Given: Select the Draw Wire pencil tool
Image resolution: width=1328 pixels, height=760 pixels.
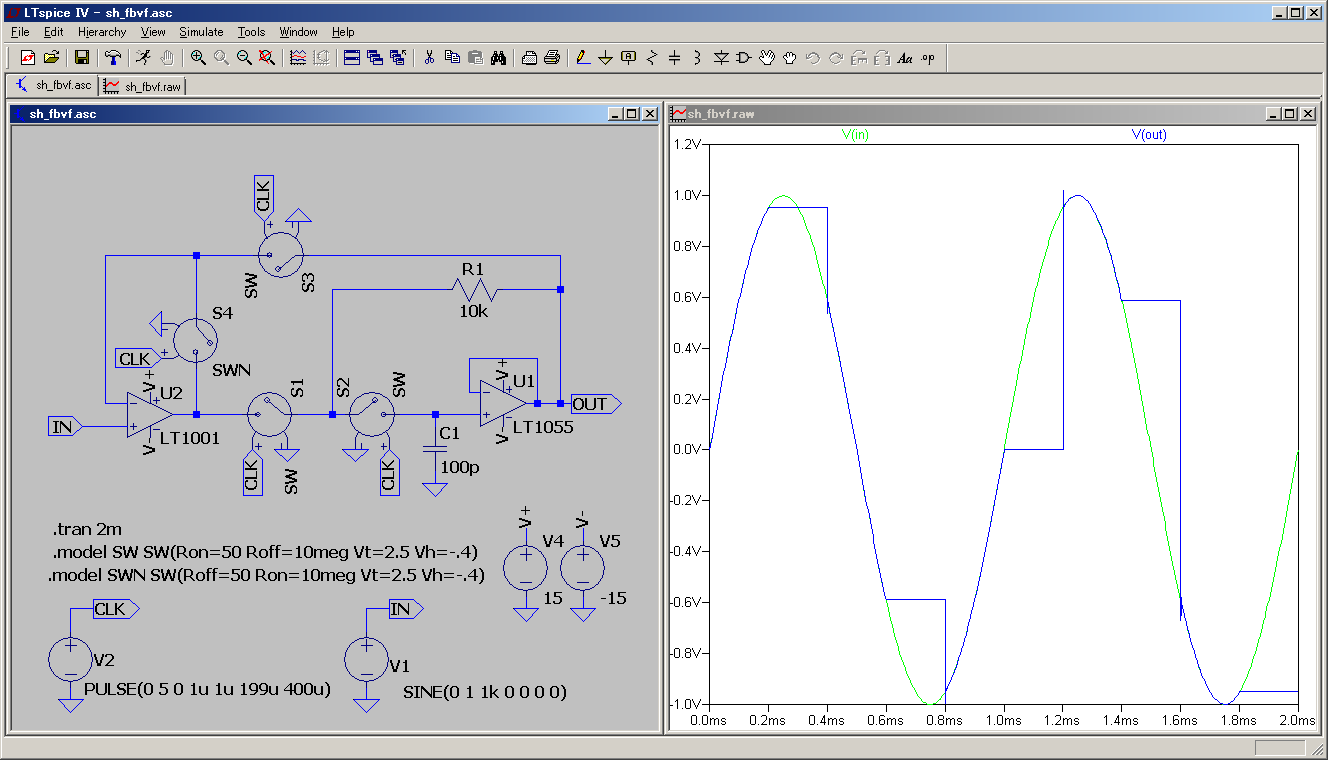Looking at the screenshot, I should 583,58.
